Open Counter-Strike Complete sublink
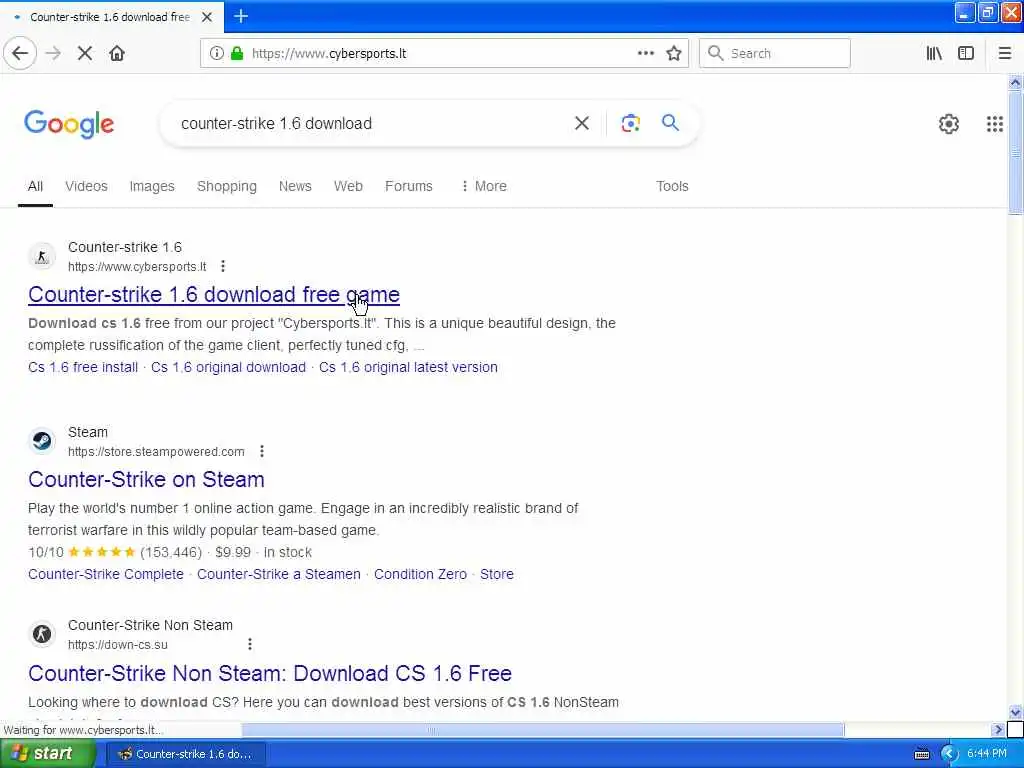The image size is (1024, 768). pyautogui.click(x=106, y=574)
